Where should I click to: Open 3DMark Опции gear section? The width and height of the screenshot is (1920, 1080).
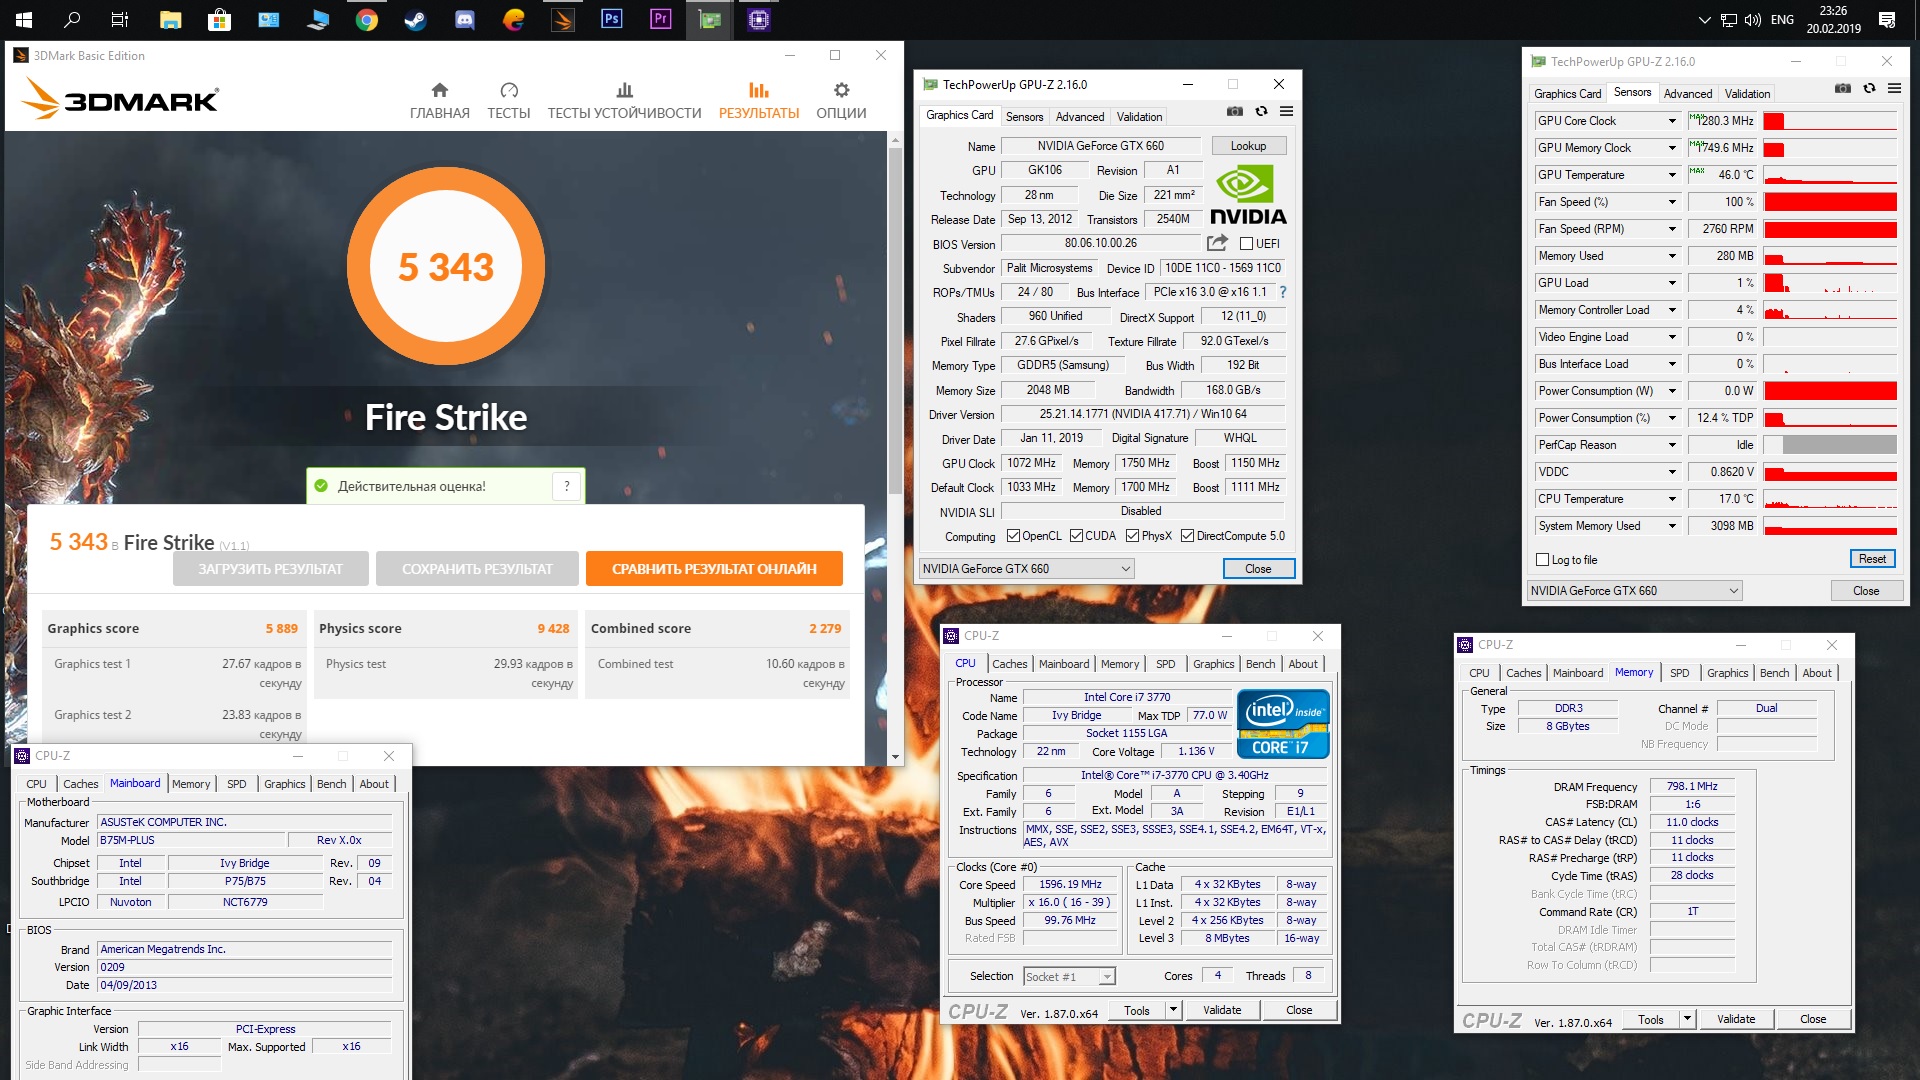click(x=841, y=100)
